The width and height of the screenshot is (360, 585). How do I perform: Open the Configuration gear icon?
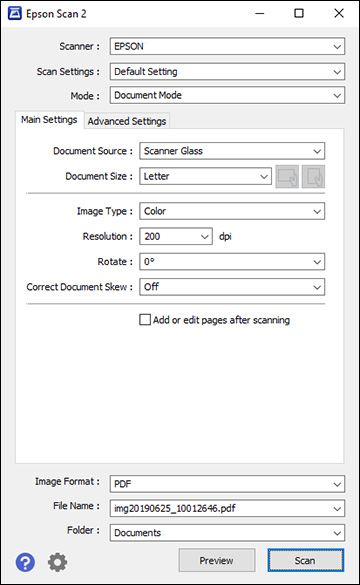(57, 562)
